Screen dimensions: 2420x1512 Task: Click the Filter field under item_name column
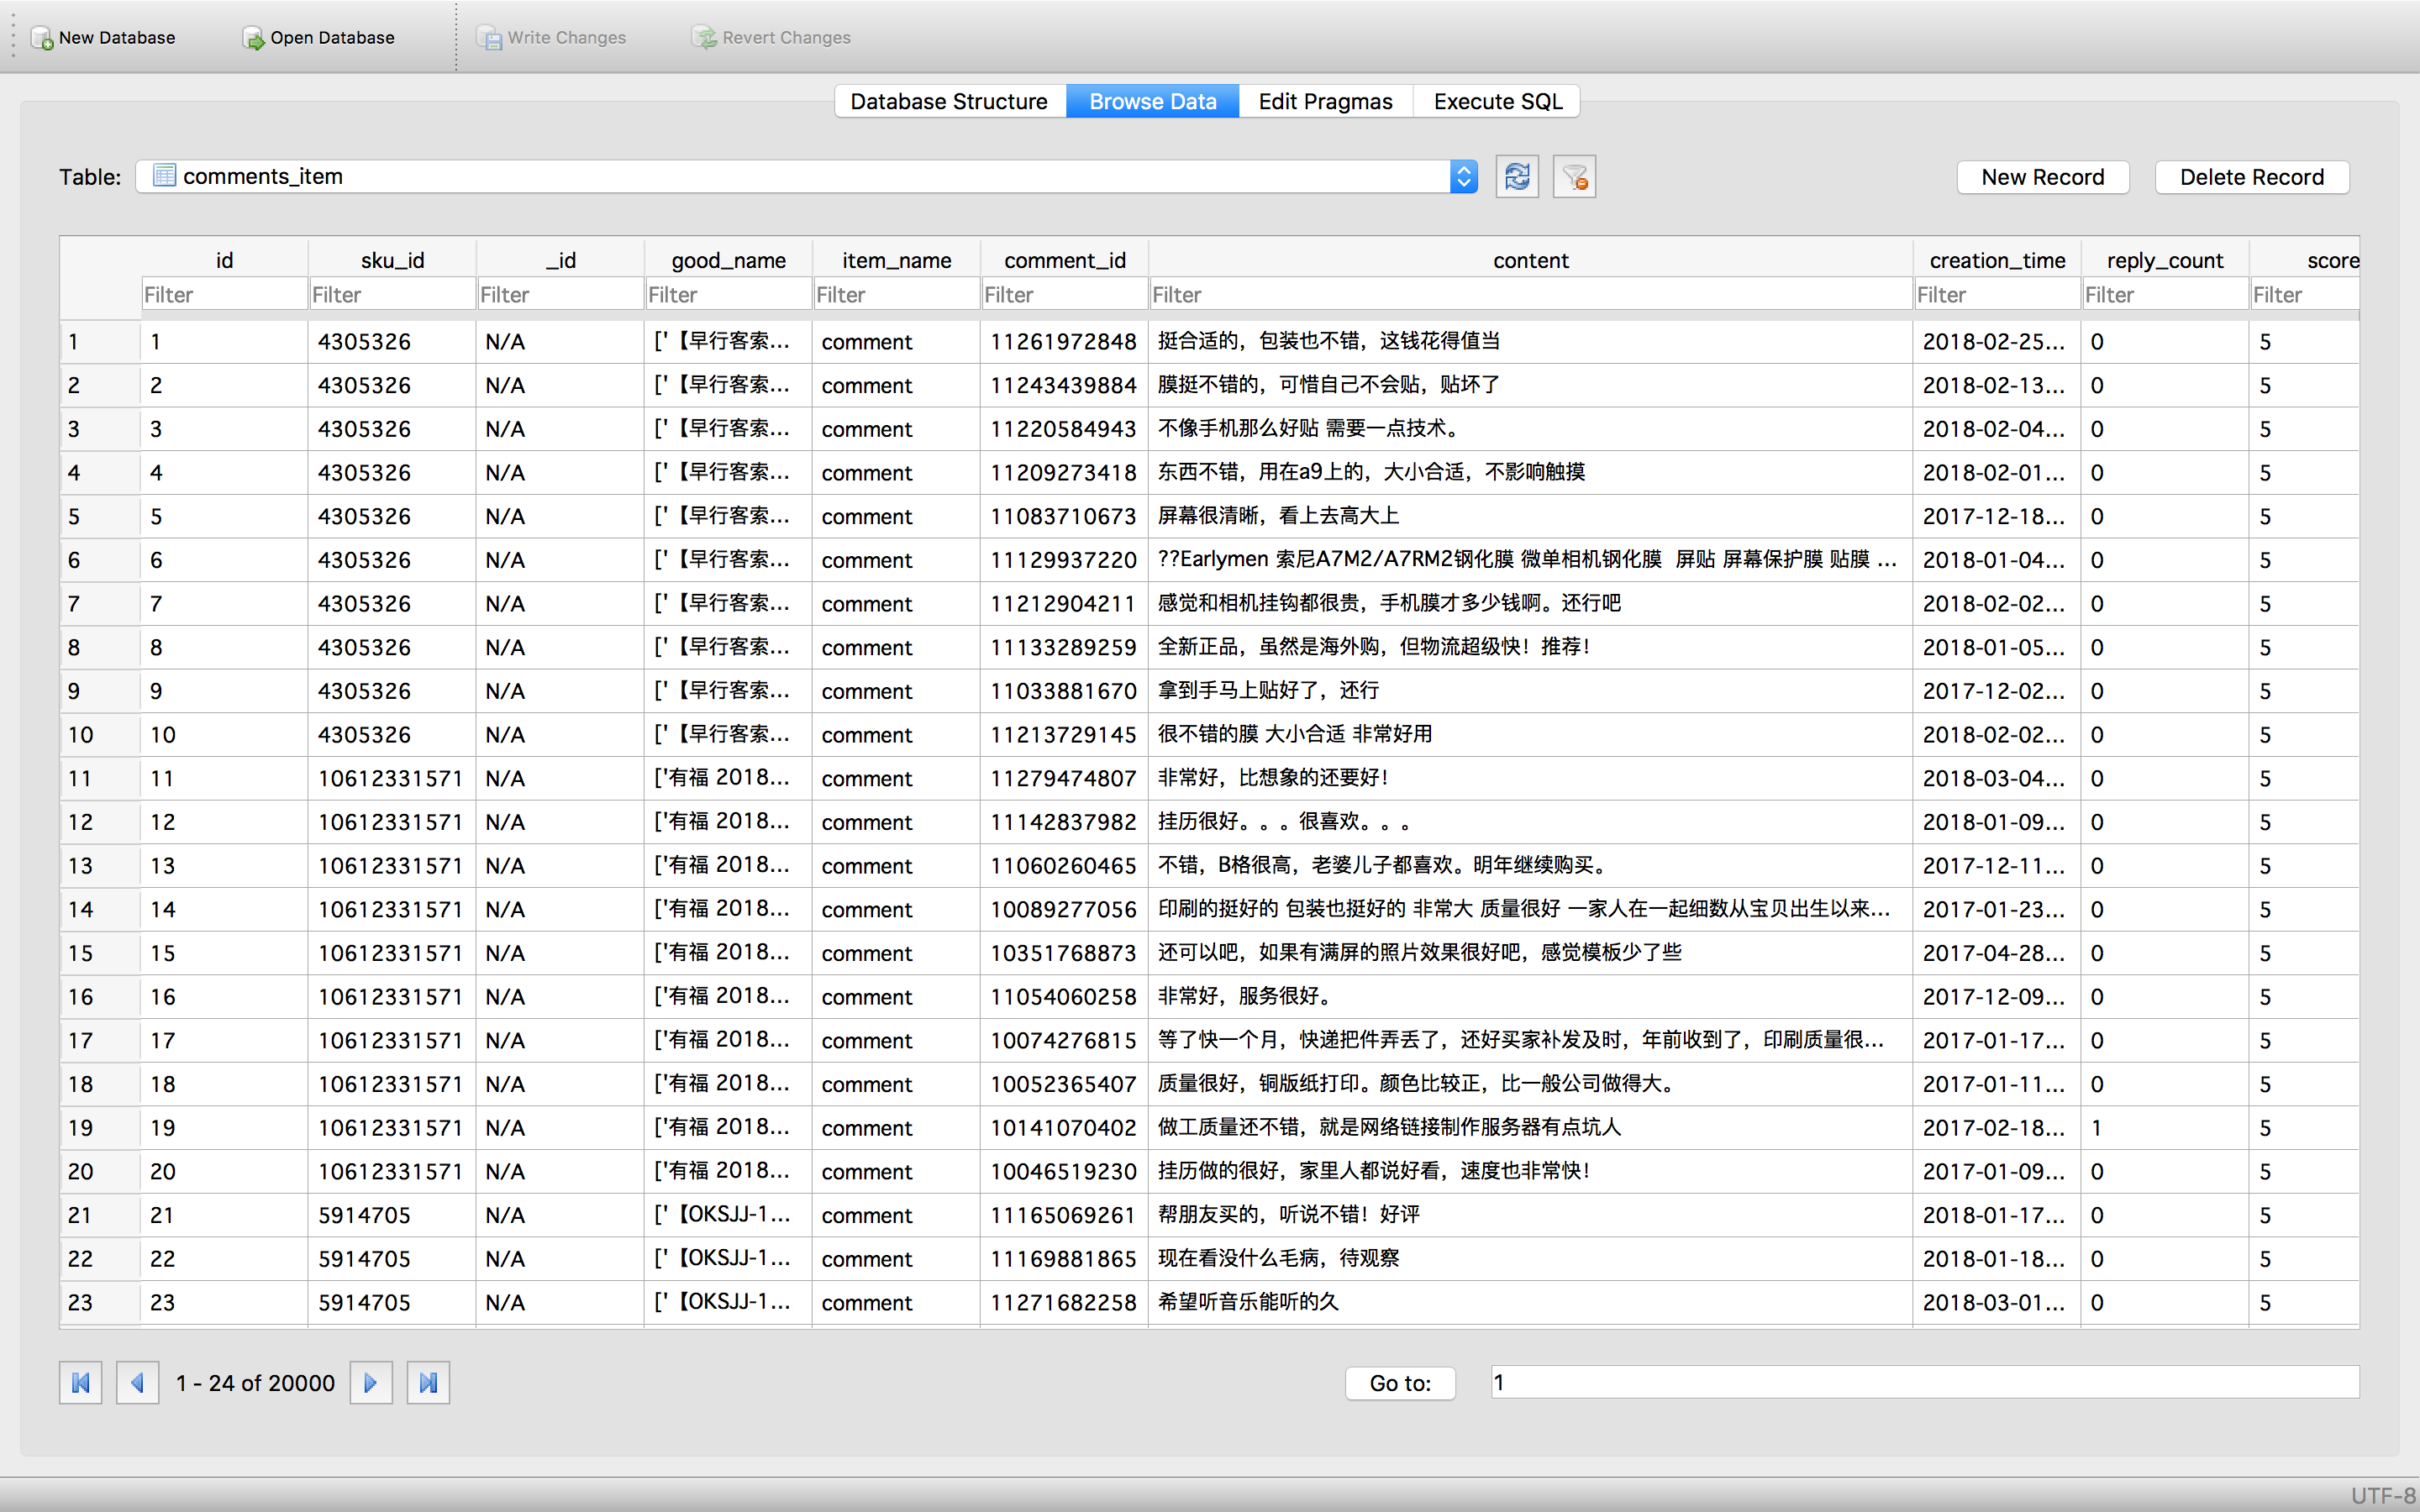tap(896, 295)
